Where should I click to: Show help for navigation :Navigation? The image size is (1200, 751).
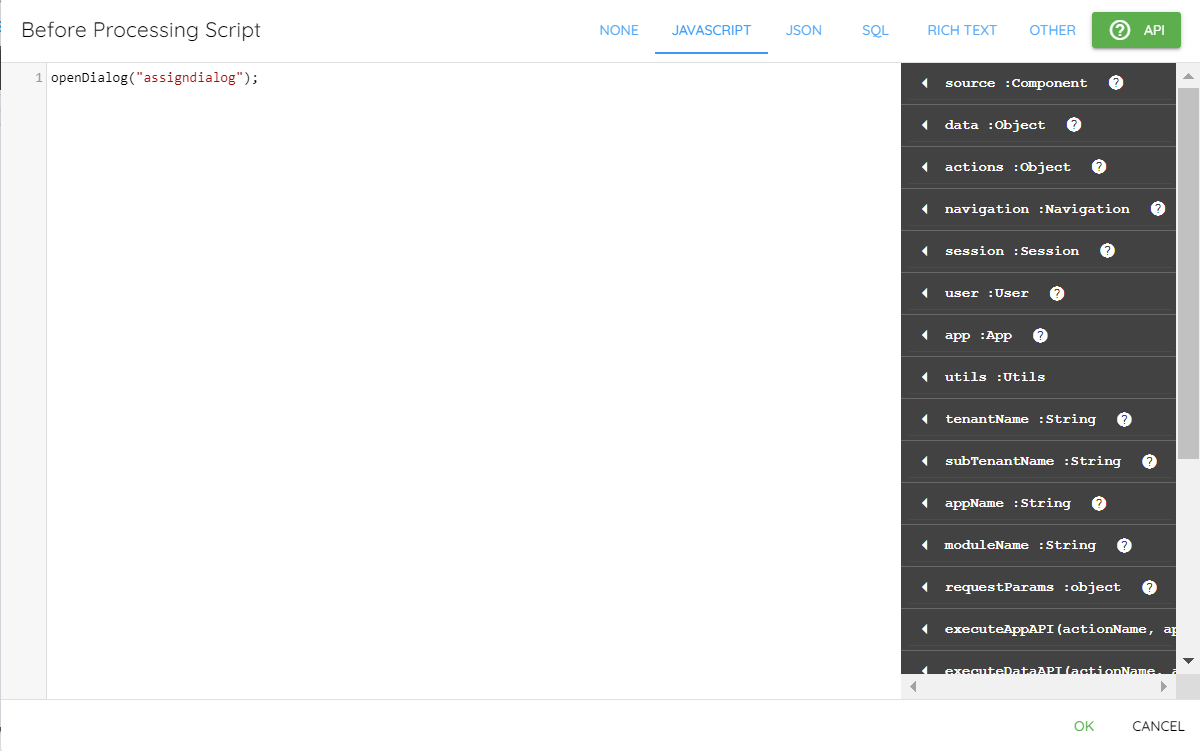pyautogui.click(x=1158, y=209)
